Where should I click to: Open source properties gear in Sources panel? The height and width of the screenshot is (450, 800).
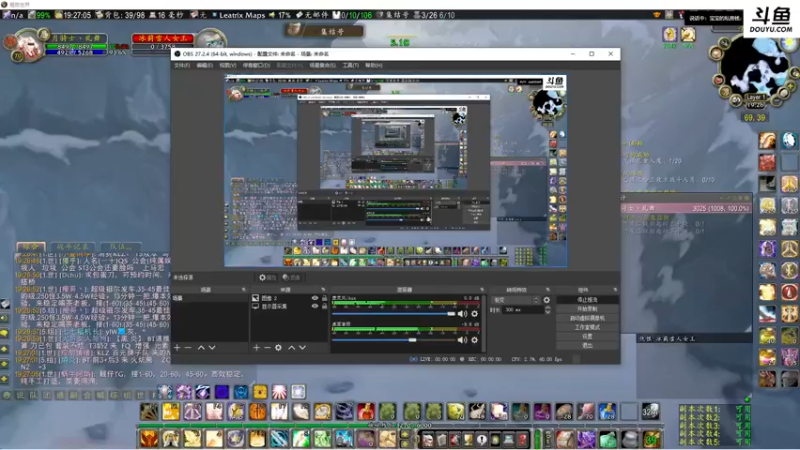279,347
